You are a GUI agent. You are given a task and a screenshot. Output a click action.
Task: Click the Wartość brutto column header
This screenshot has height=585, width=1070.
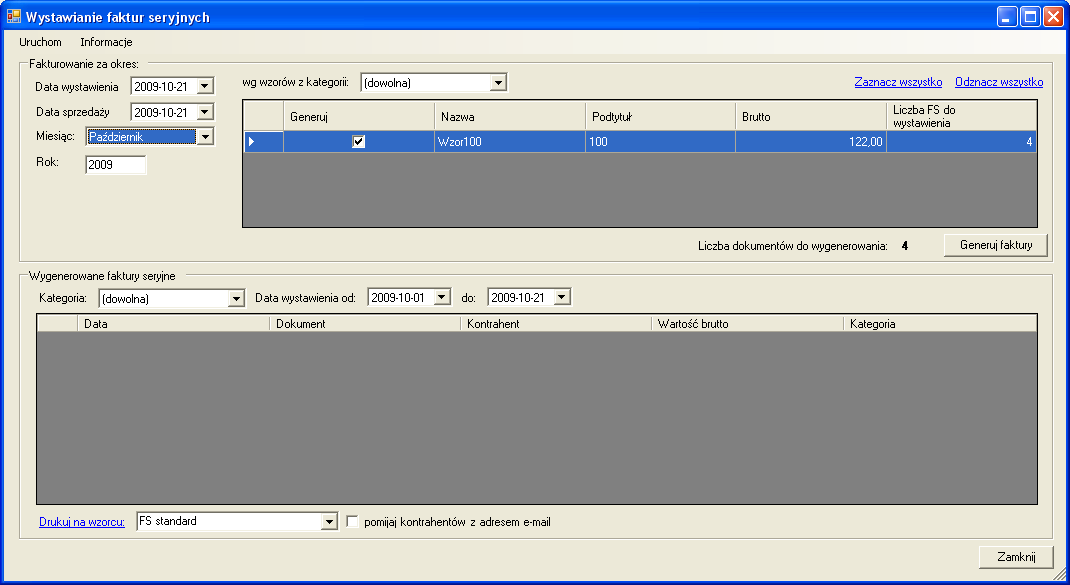(748, 324)
